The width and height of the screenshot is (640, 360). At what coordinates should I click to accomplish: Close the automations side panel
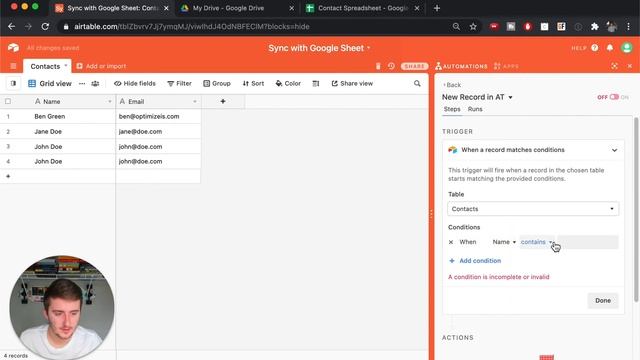click(x=630, y=66)
